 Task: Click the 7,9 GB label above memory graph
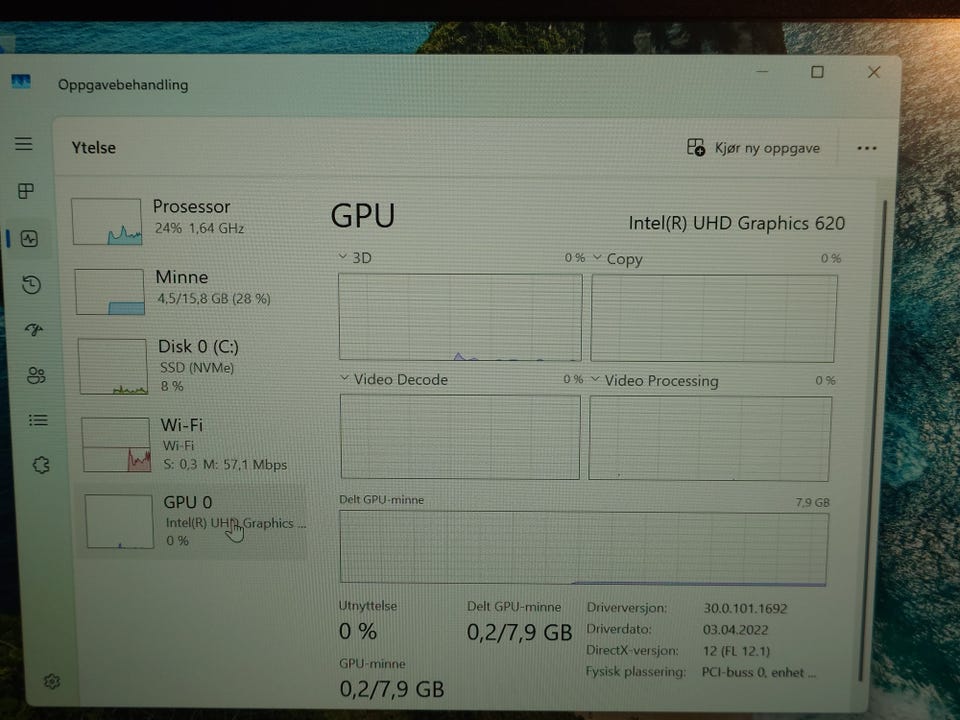[812, 502]
